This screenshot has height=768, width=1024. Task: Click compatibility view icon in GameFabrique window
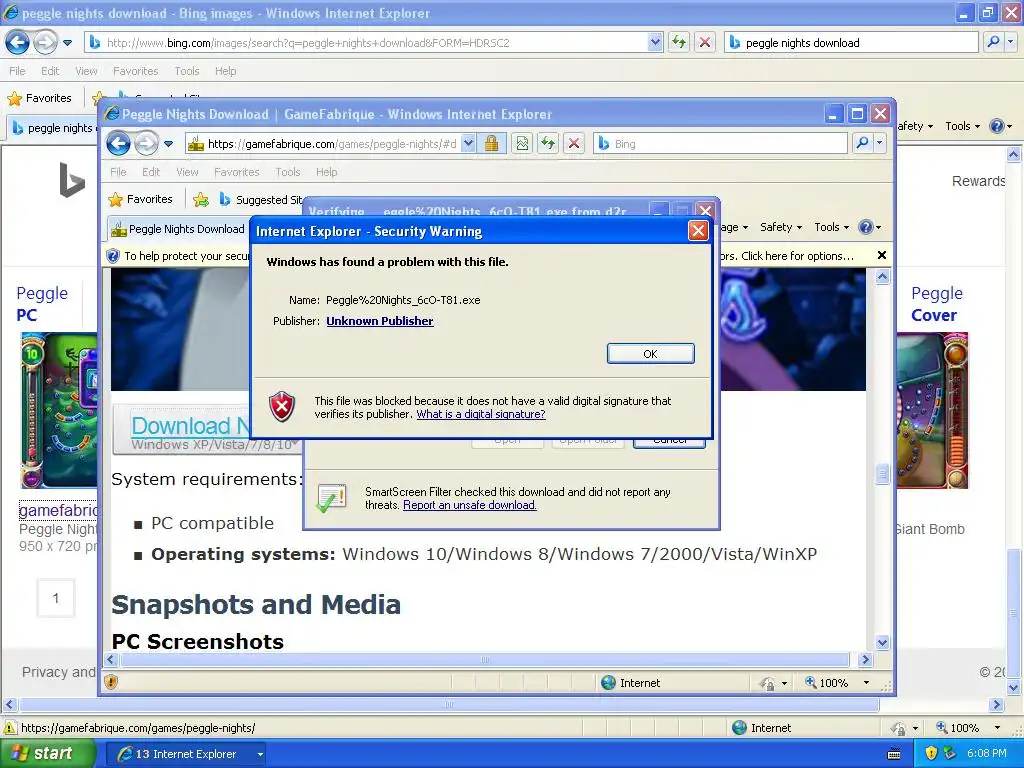pyautogui.click(x=522, y=144)
